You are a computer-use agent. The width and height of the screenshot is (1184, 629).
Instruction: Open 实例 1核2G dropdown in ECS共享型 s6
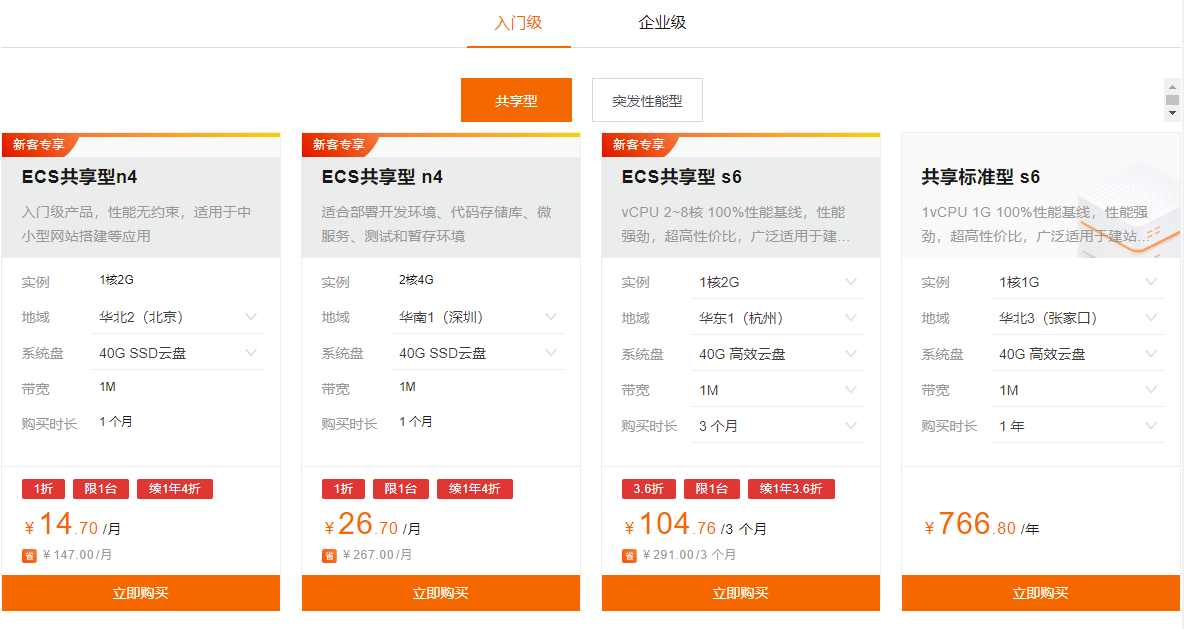[778, 282]
